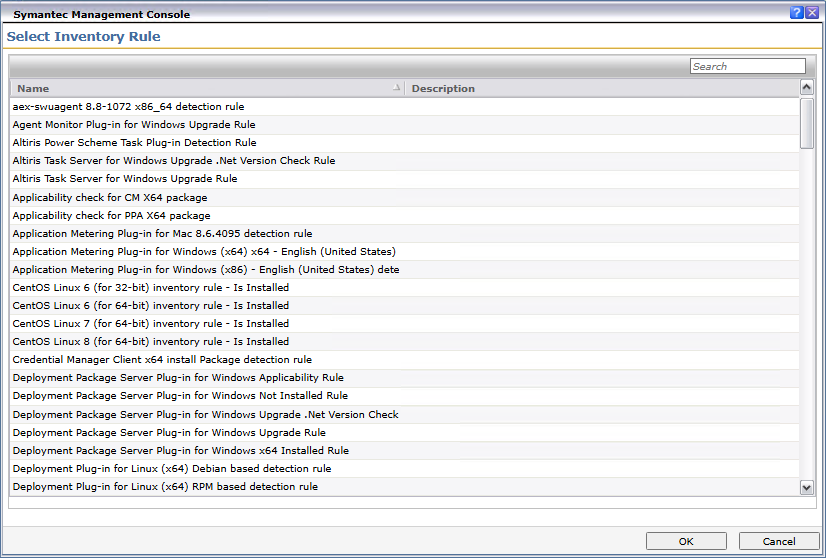This screenshot has width=826, height=558.
Task: Close the Symantec Management Console dialog
Action: 812,13
